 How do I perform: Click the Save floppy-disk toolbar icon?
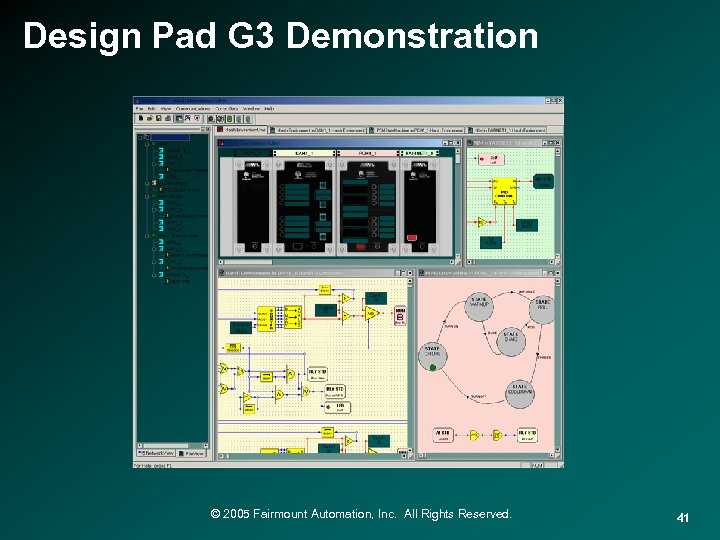pos(158,118)
